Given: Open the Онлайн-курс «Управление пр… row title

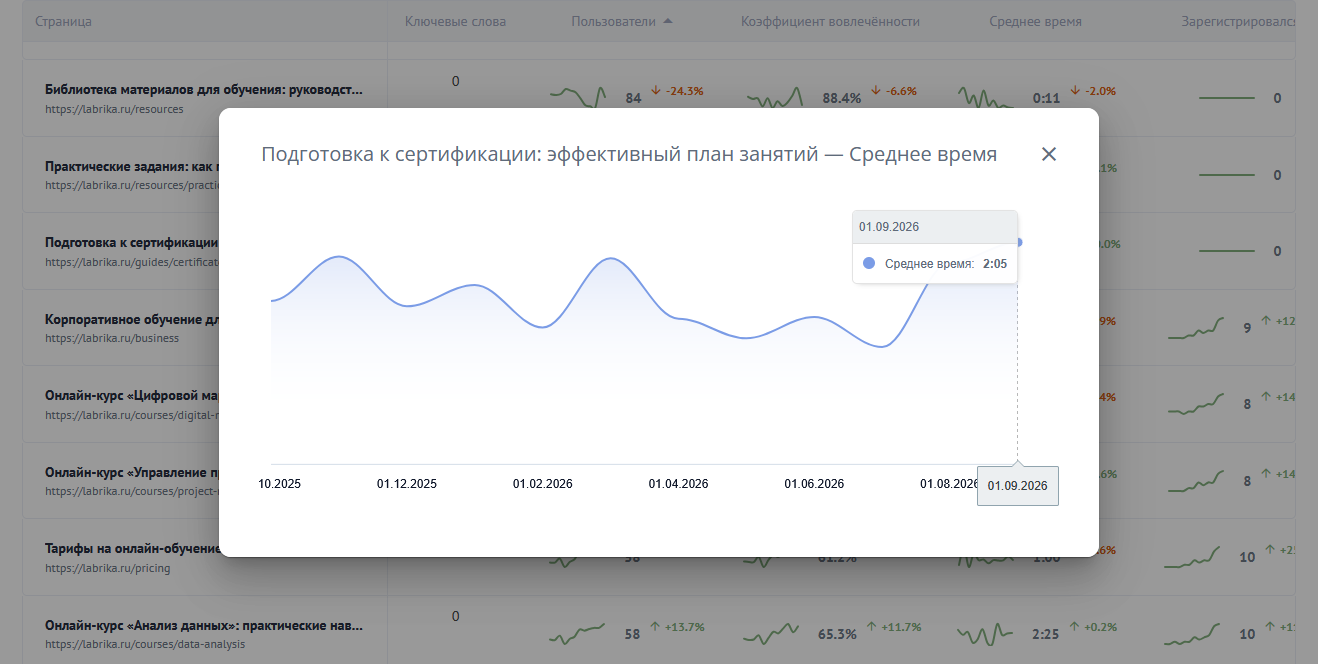Looking at the screenshot, I should click(x=132, y=472).
